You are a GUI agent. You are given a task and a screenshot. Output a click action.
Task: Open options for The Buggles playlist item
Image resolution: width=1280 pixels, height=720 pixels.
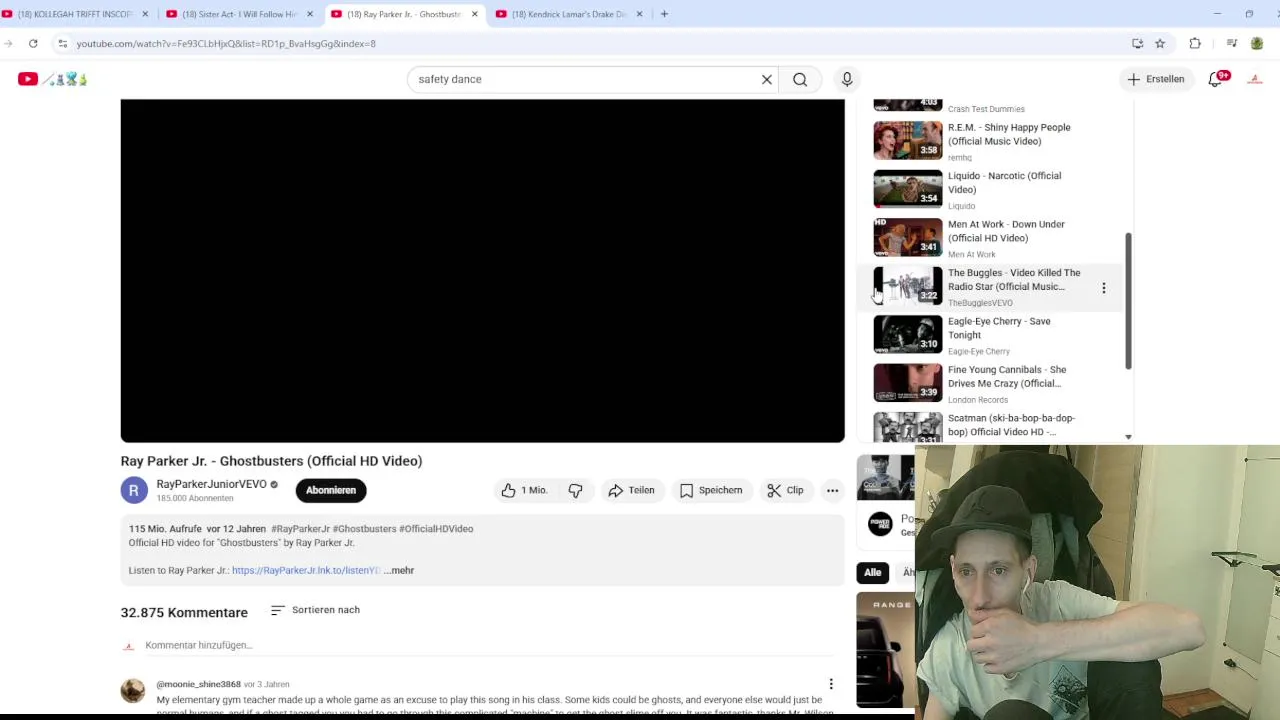(x=1104, y=288)
